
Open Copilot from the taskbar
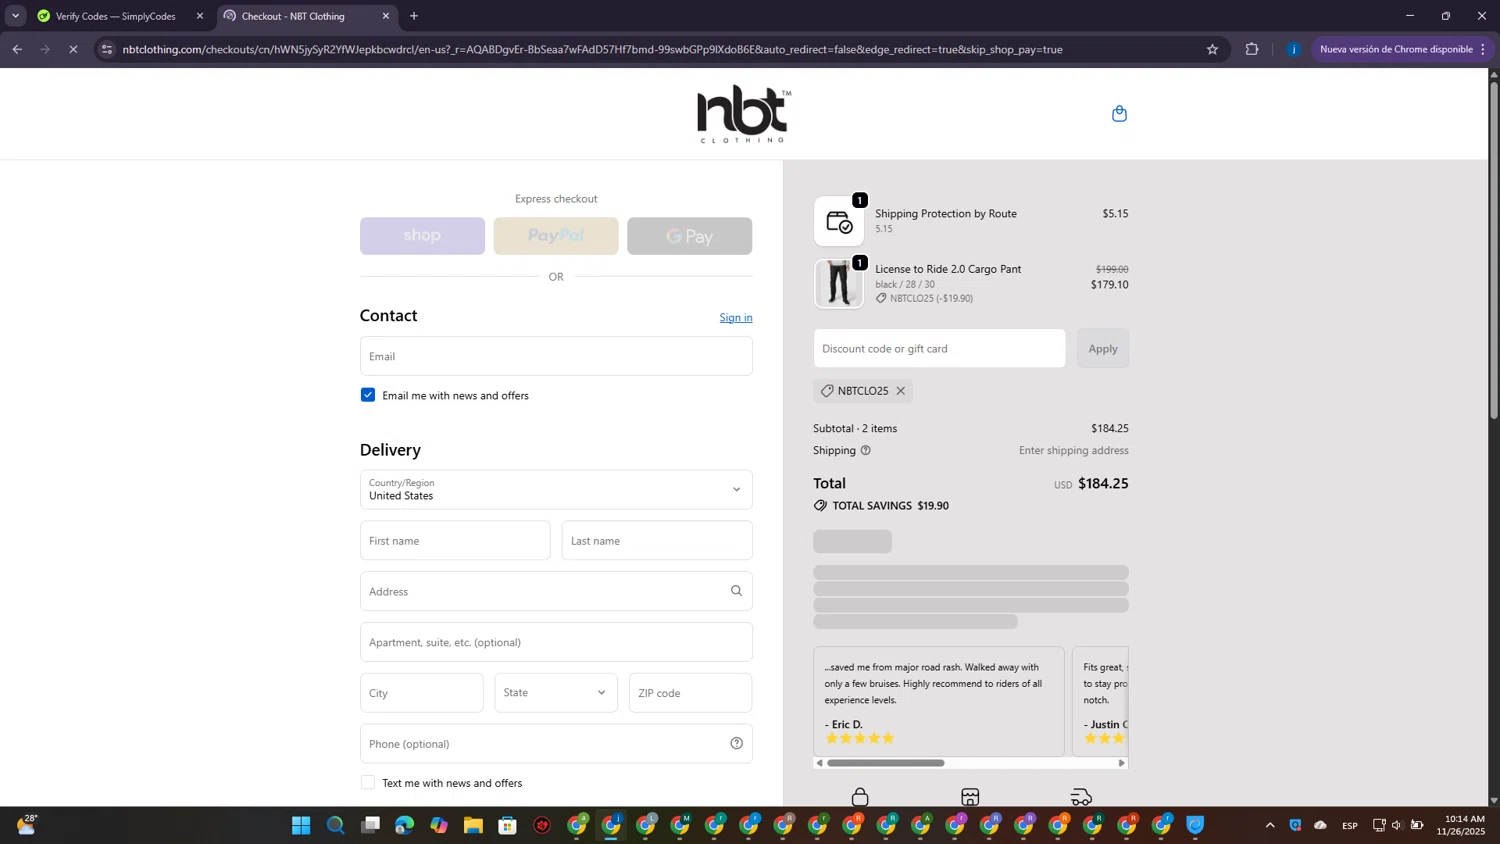(439, 825)
